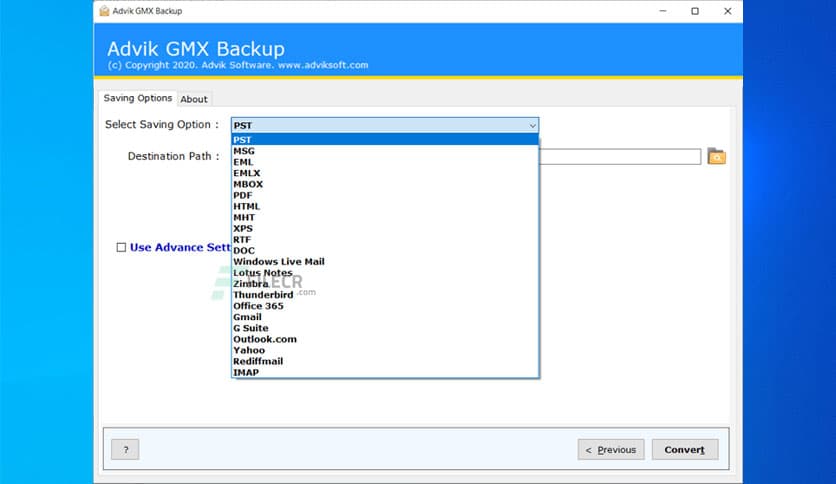
Task: Enable the Use Advance Settings checkbox
Action: (121, 247)
